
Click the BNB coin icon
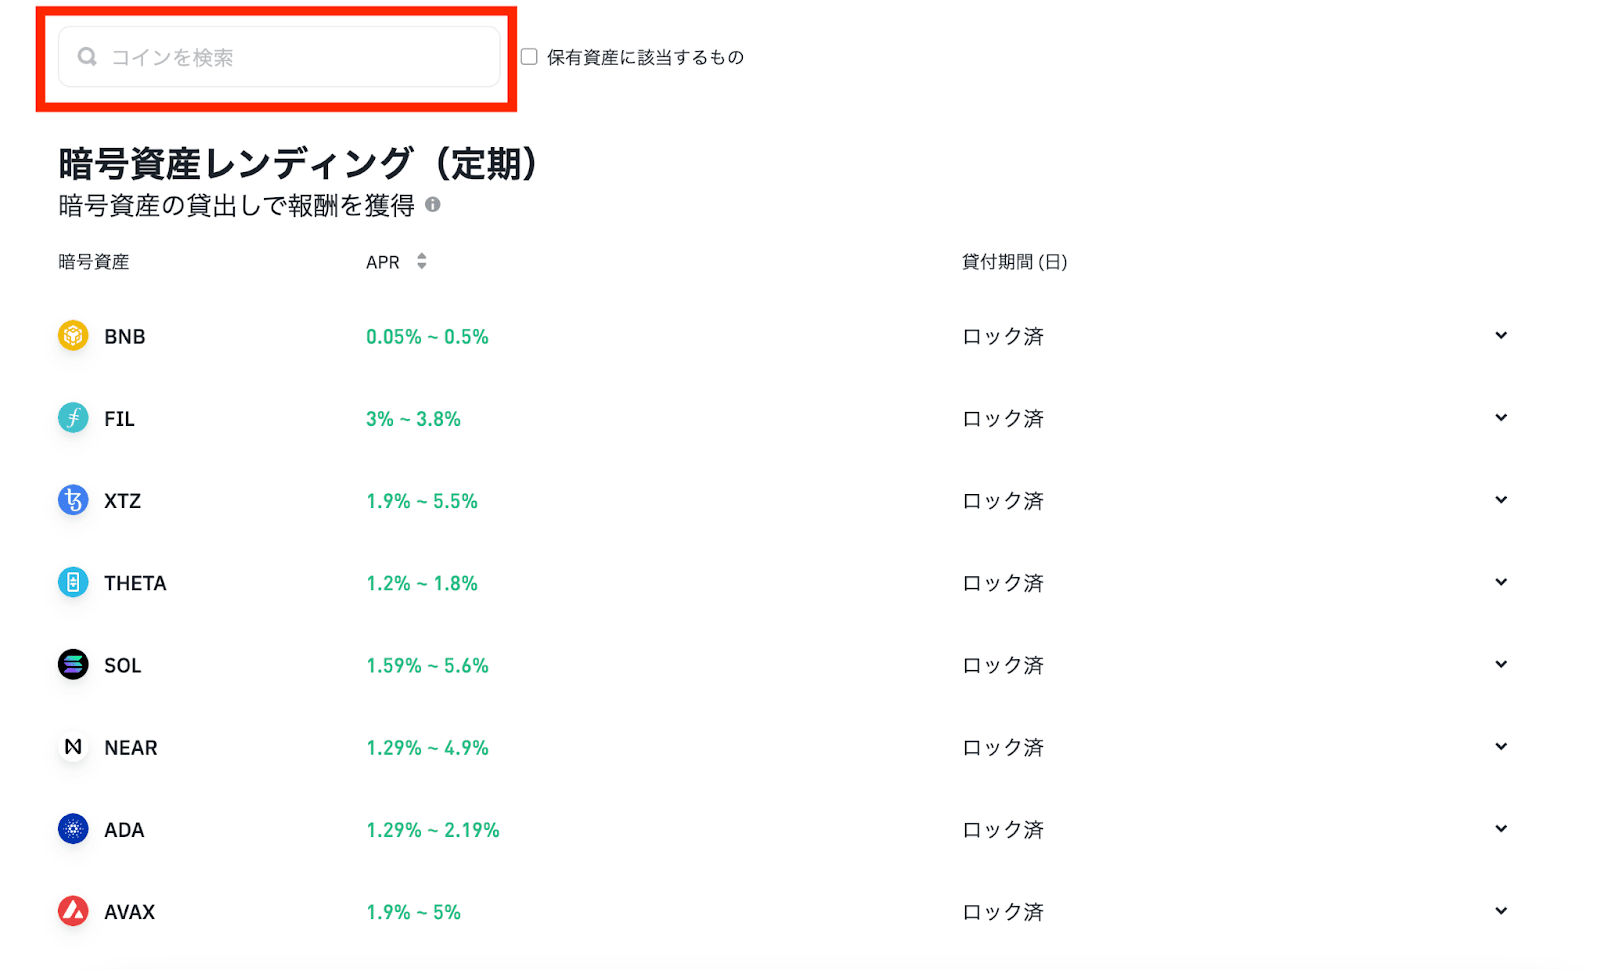(x=73, y=336)
